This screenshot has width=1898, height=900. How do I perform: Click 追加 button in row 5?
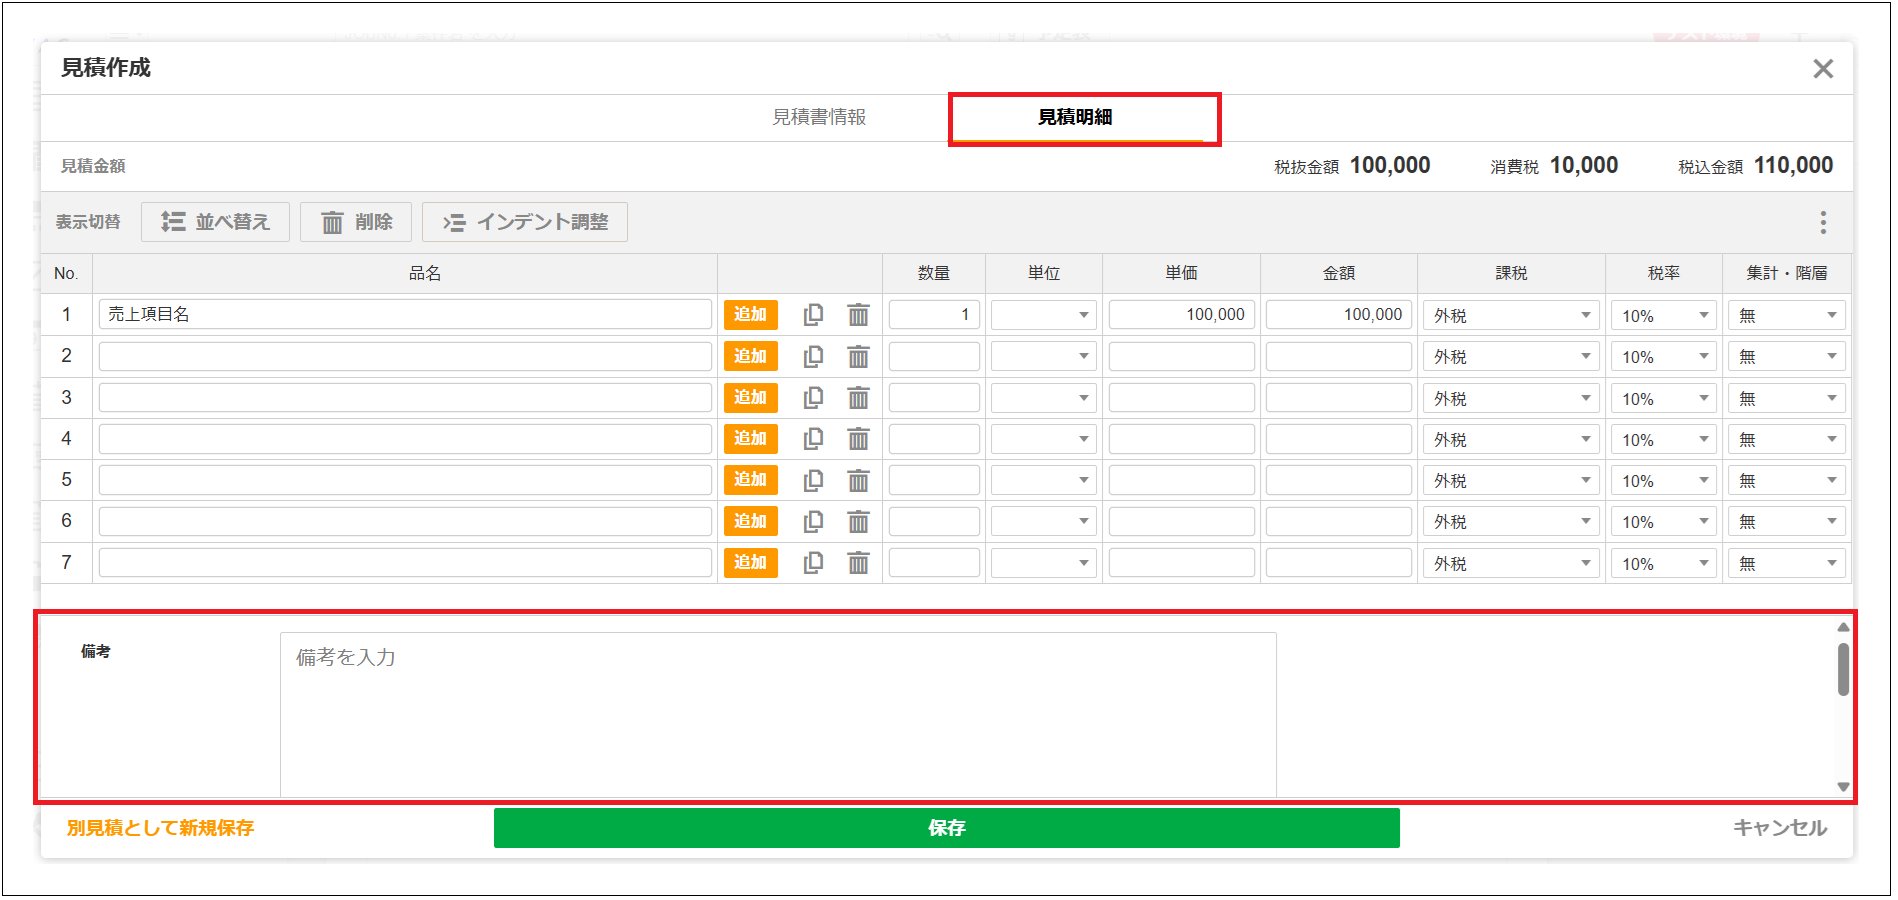(x=750, y=479)
